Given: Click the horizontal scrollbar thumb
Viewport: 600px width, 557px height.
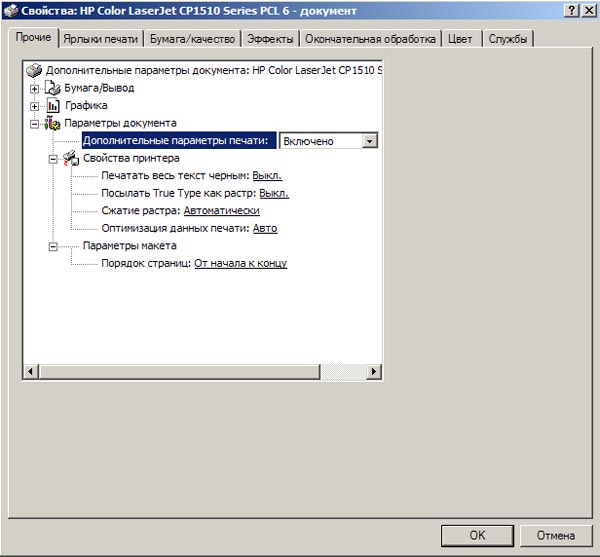Looking at the screenshot, I should pyautogui.click(x=179, y=371).
